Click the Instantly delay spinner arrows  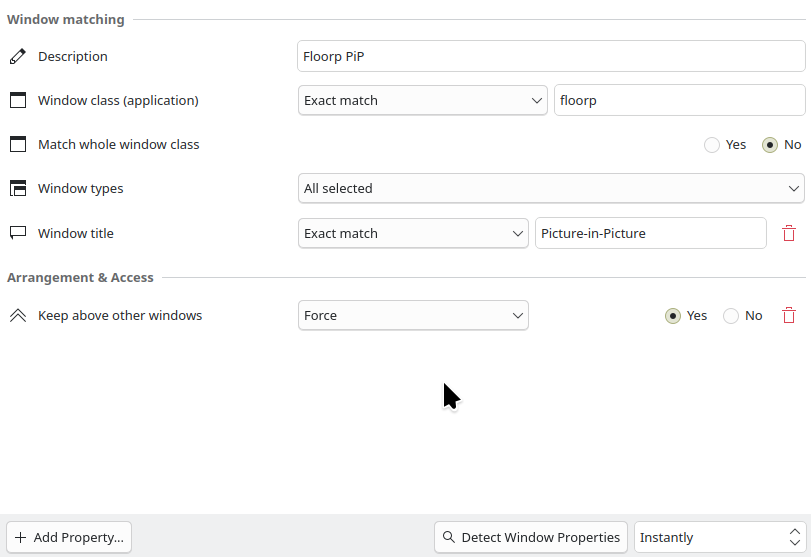tap(794, 537)
